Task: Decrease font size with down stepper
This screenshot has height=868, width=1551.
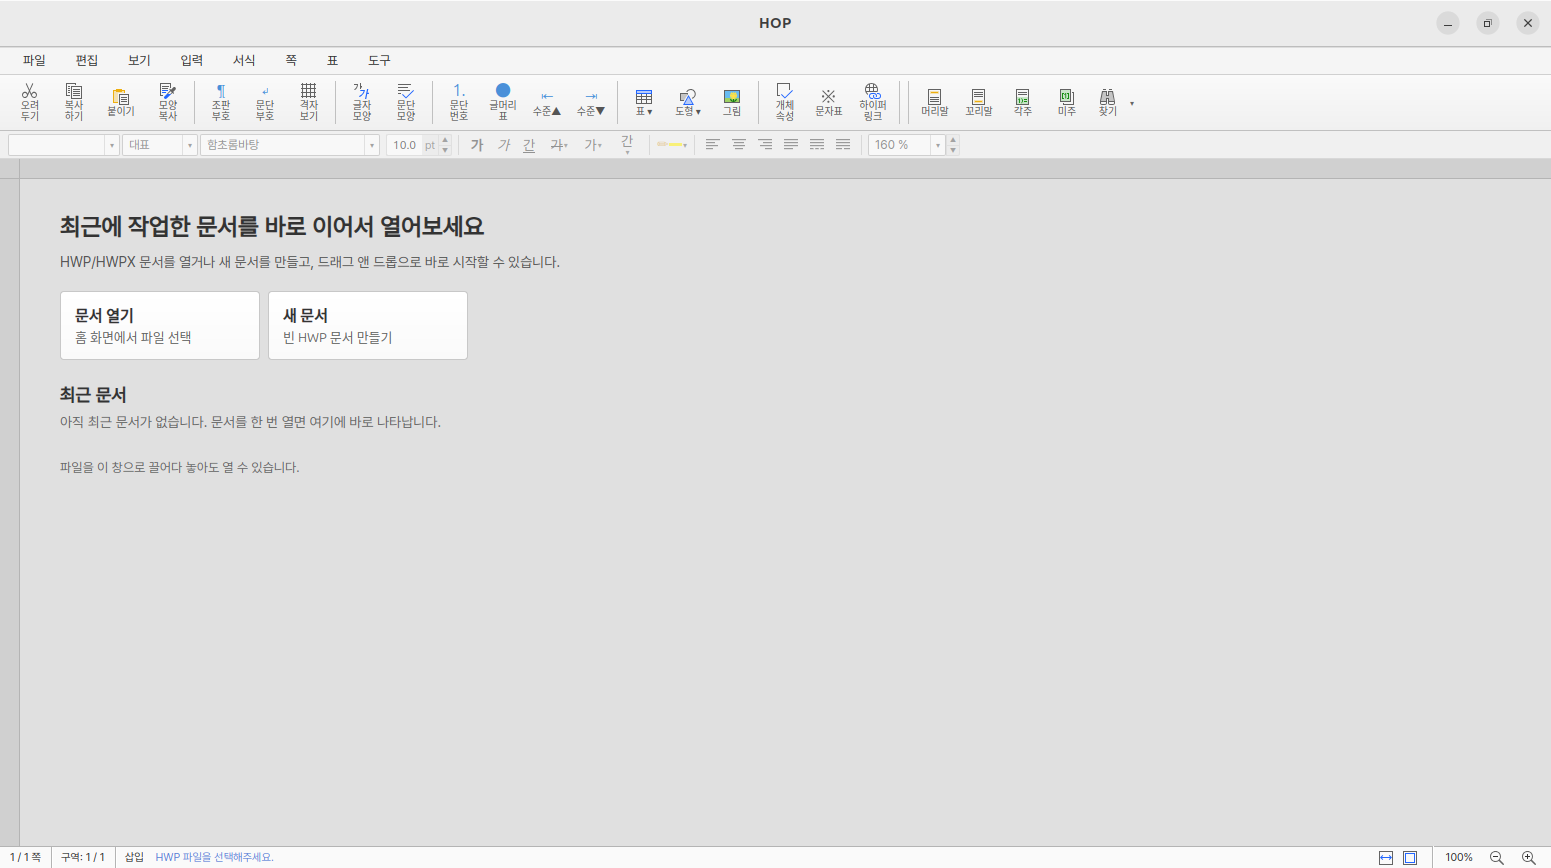Action: [445, 150]
